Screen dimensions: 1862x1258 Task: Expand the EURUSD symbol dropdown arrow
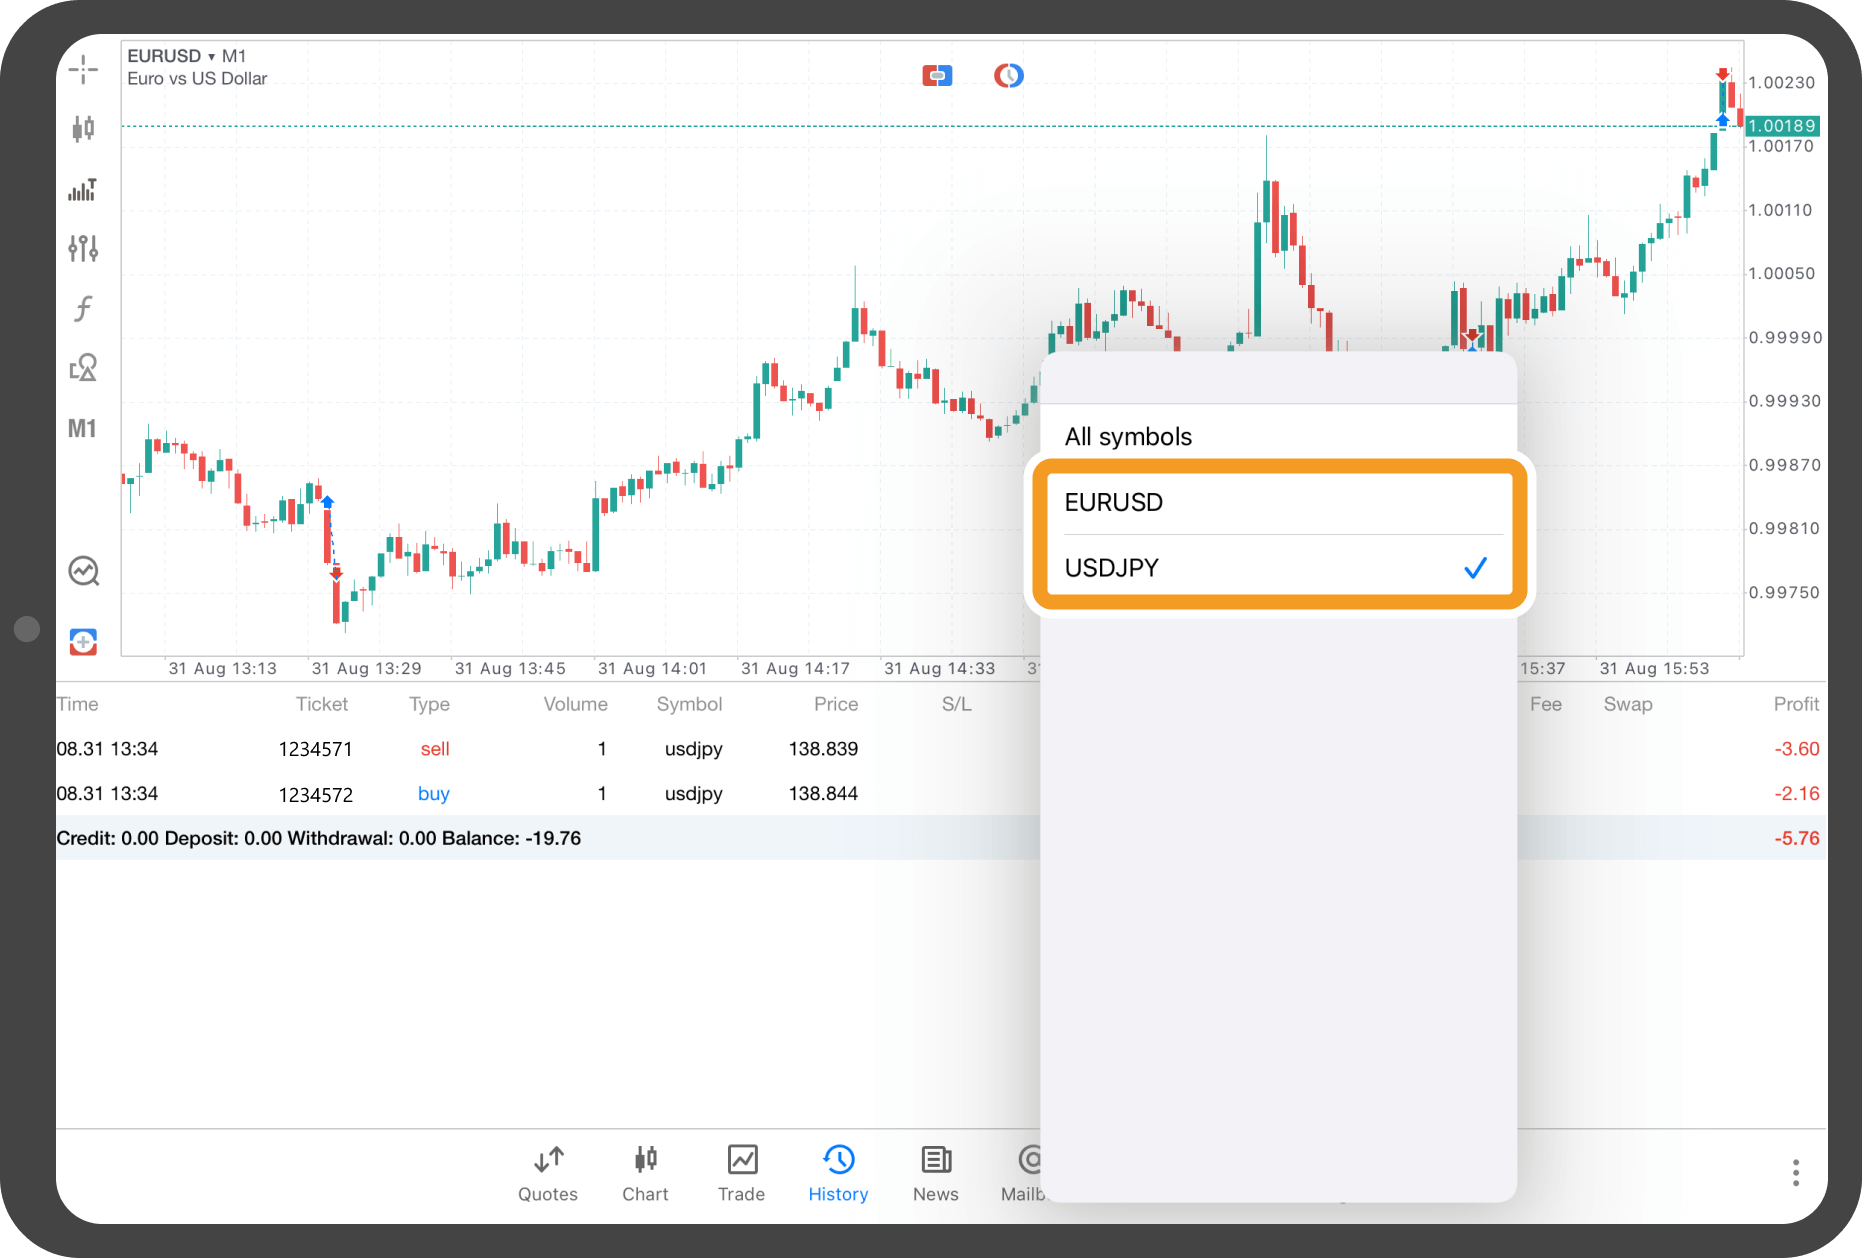(211, 57)
